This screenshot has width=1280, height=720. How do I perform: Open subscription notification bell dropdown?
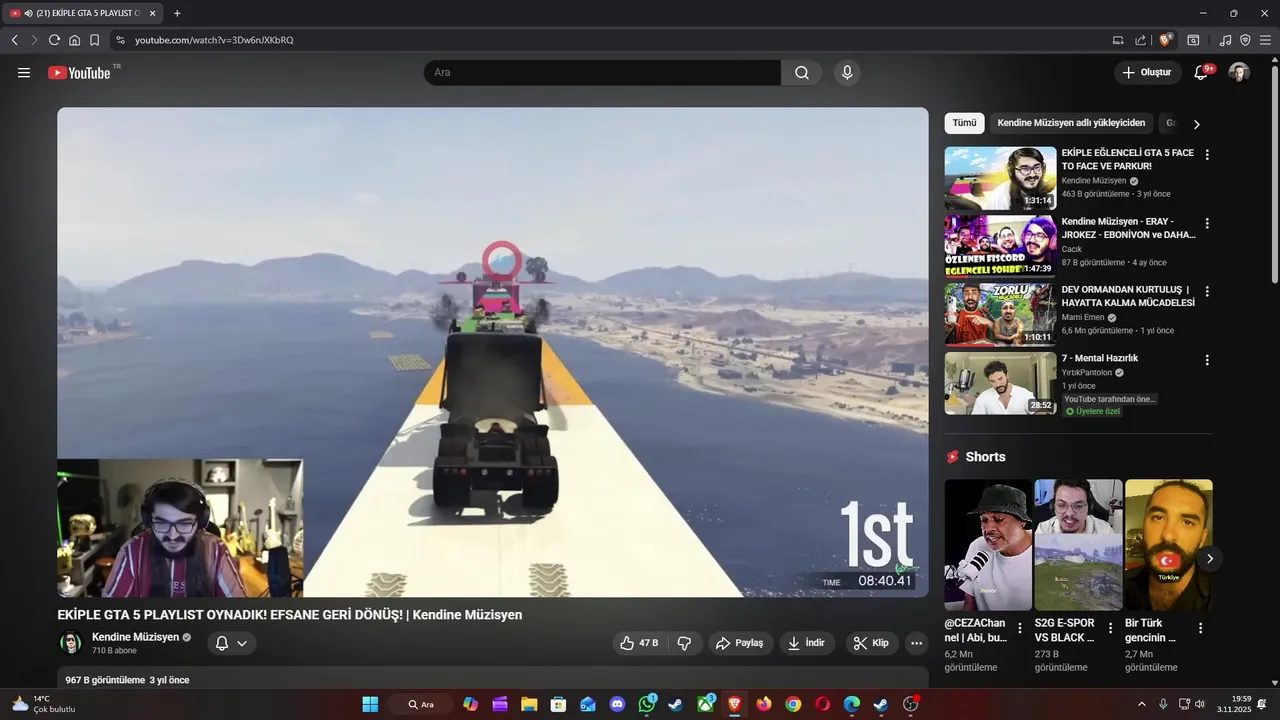232,643
